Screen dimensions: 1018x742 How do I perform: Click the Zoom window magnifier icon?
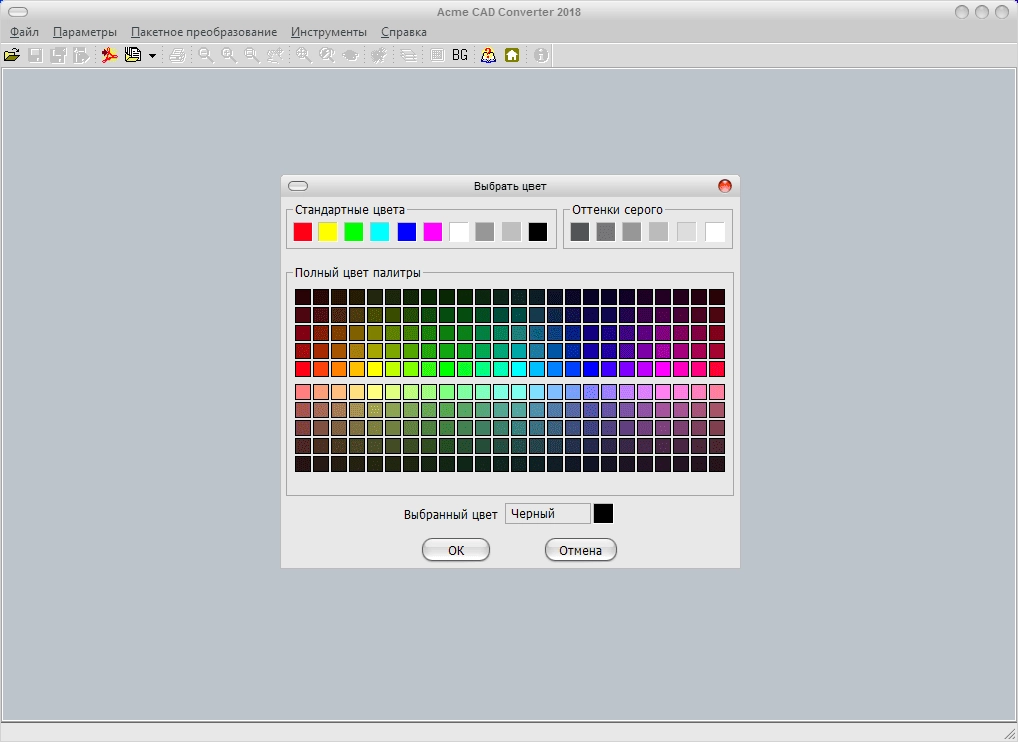(252, 55)
